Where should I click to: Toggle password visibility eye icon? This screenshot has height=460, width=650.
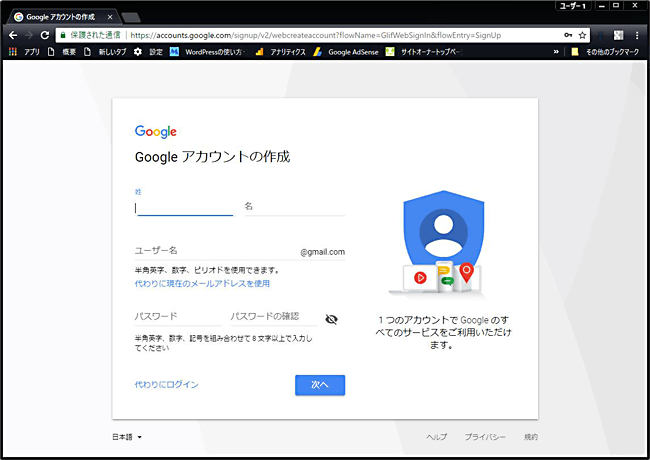pyautogui.click(x=331, y=319)
